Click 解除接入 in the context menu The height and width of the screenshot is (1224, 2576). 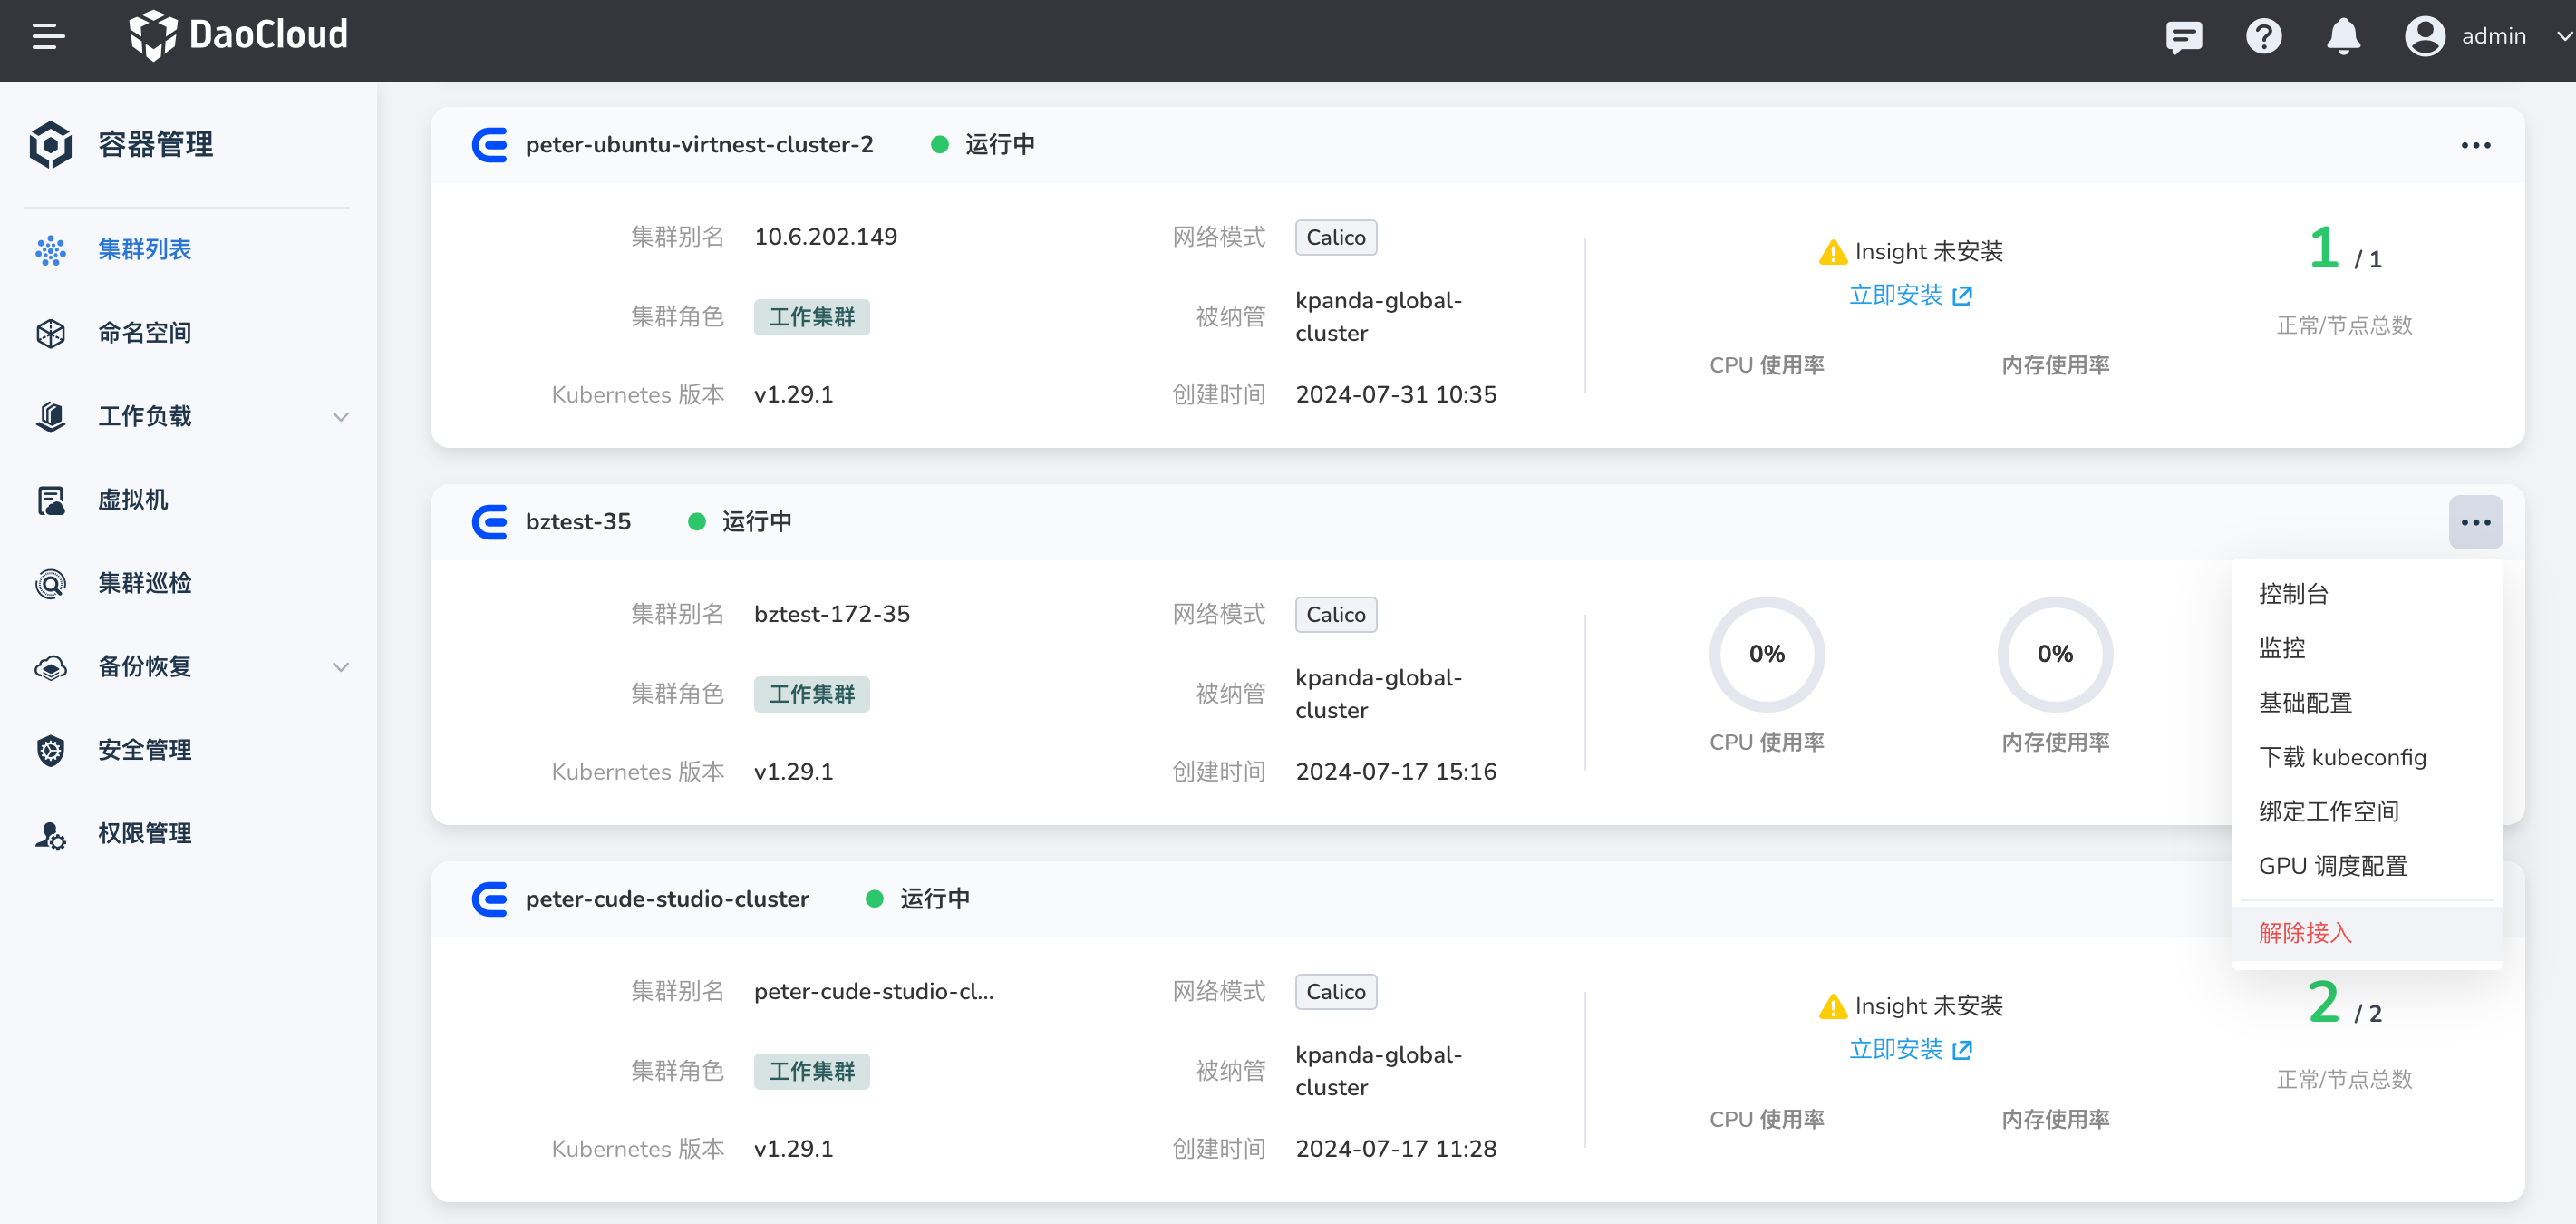[2304, 933]
